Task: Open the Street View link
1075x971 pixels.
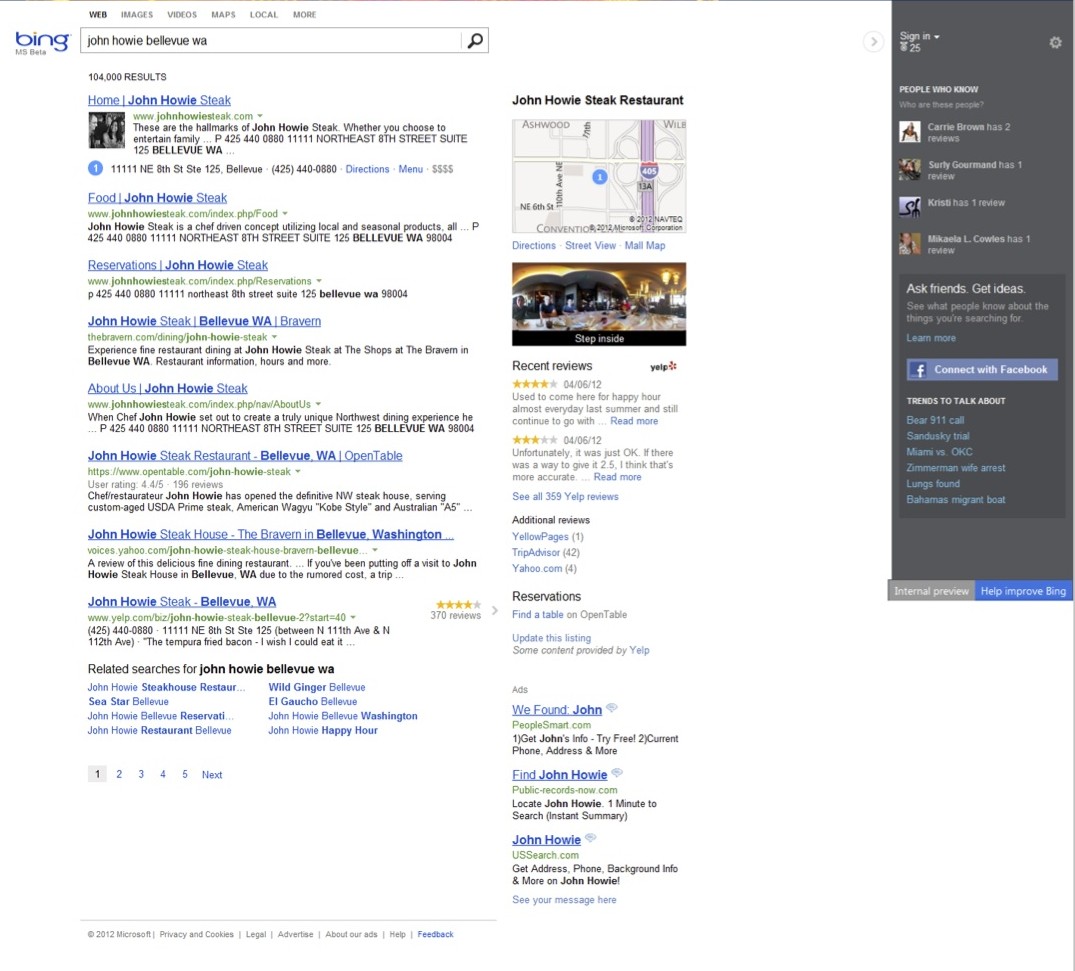Action: (x=590, y=246)
